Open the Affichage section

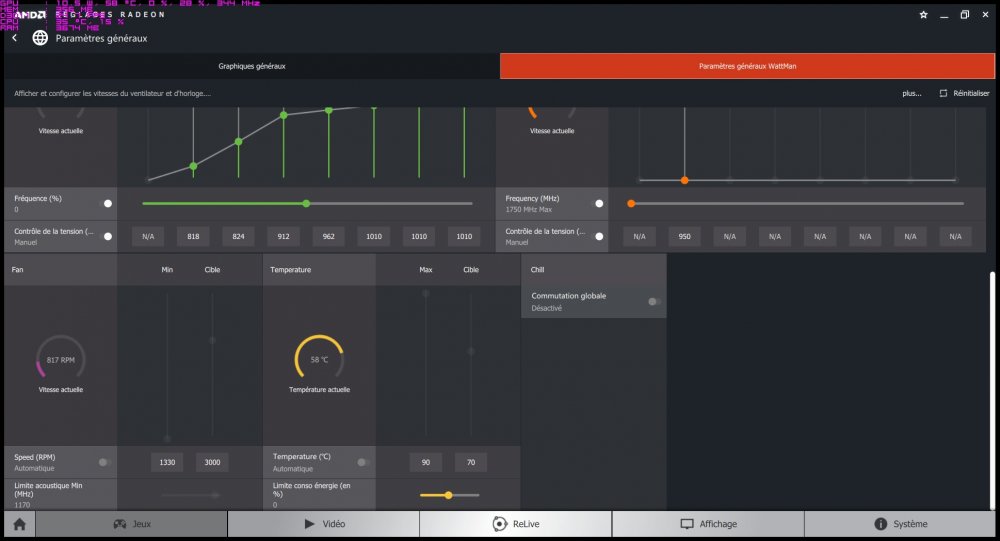tap(708, 524)
